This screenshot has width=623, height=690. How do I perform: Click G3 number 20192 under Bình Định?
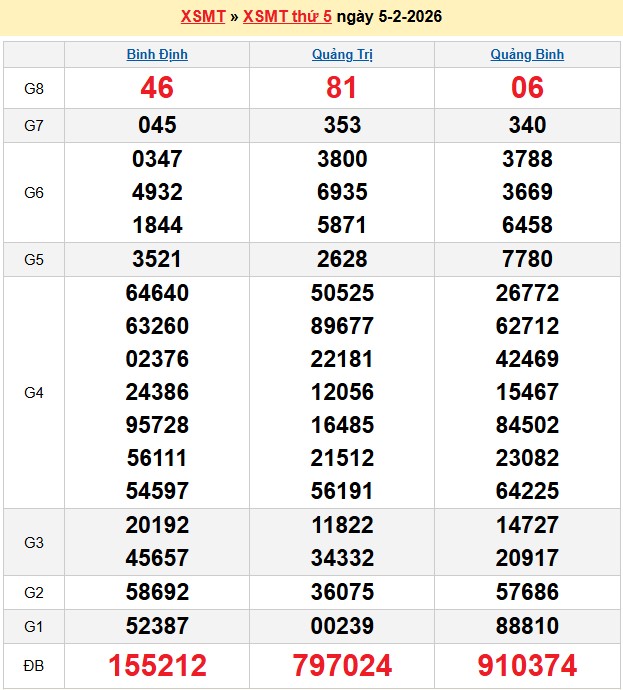(x=157, y=525)
